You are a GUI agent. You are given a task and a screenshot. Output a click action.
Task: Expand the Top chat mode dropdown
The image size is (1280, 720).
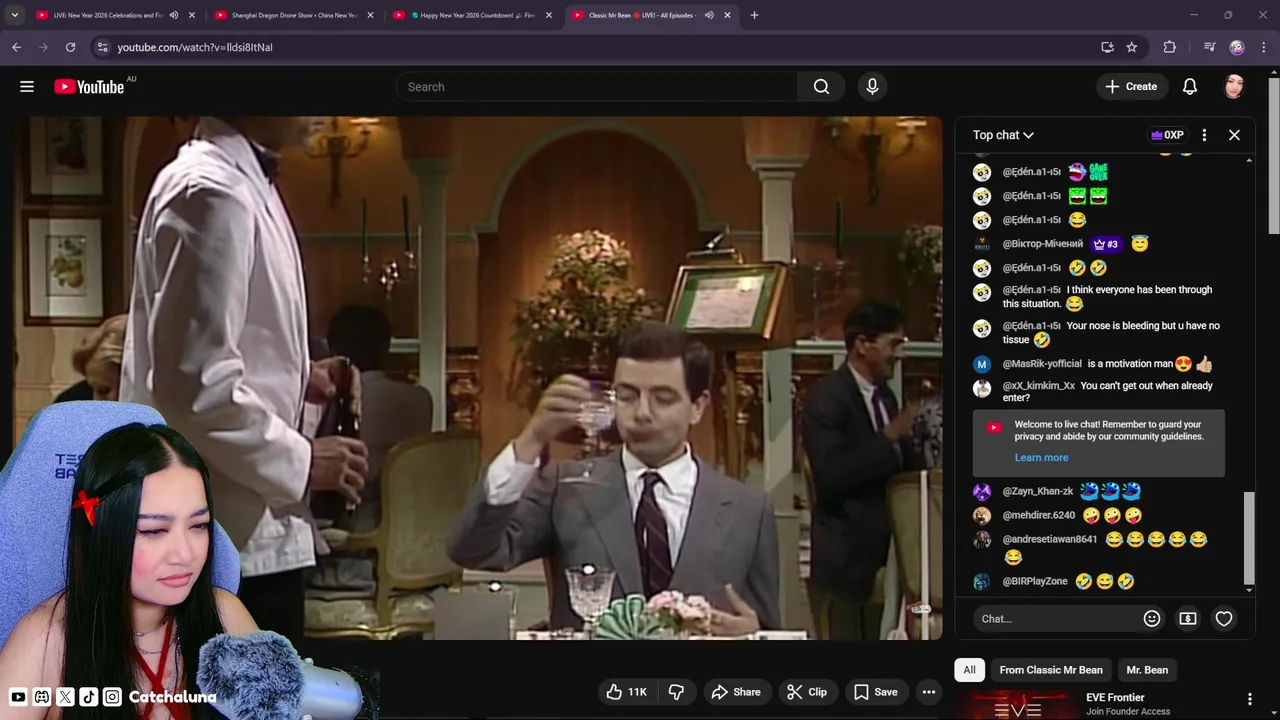click(1003, 135)
